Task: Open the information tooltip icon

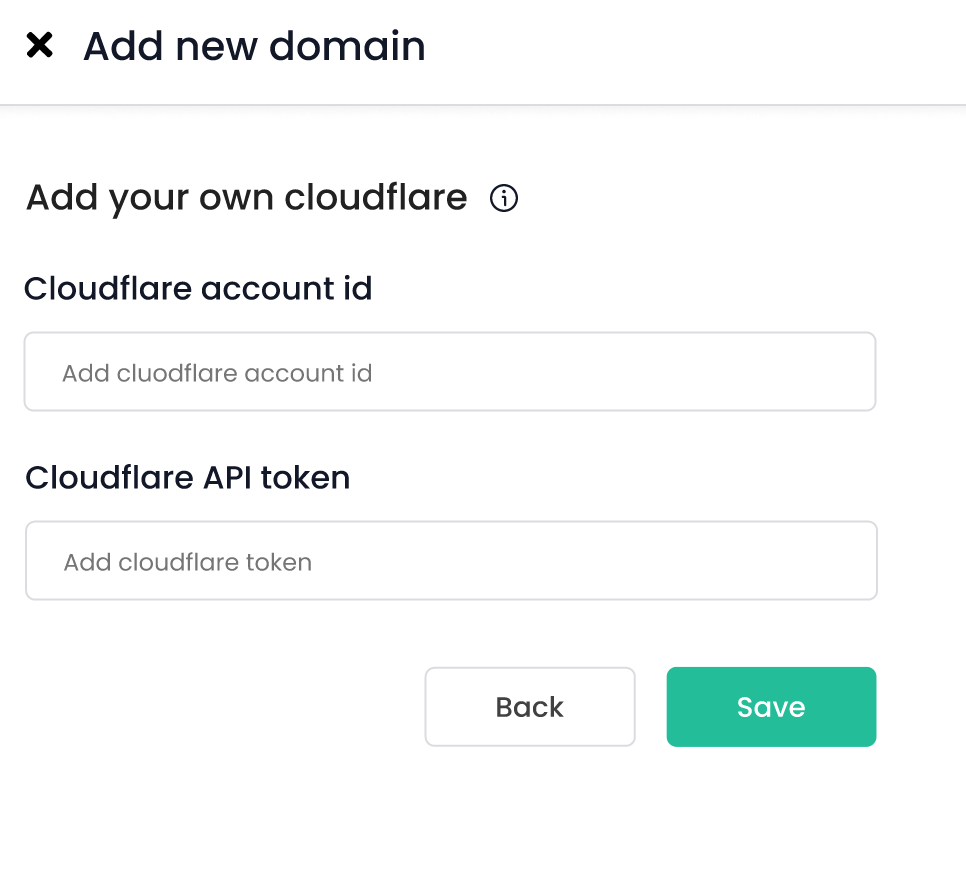Action: pyautogui.click(x=504, y=198)
